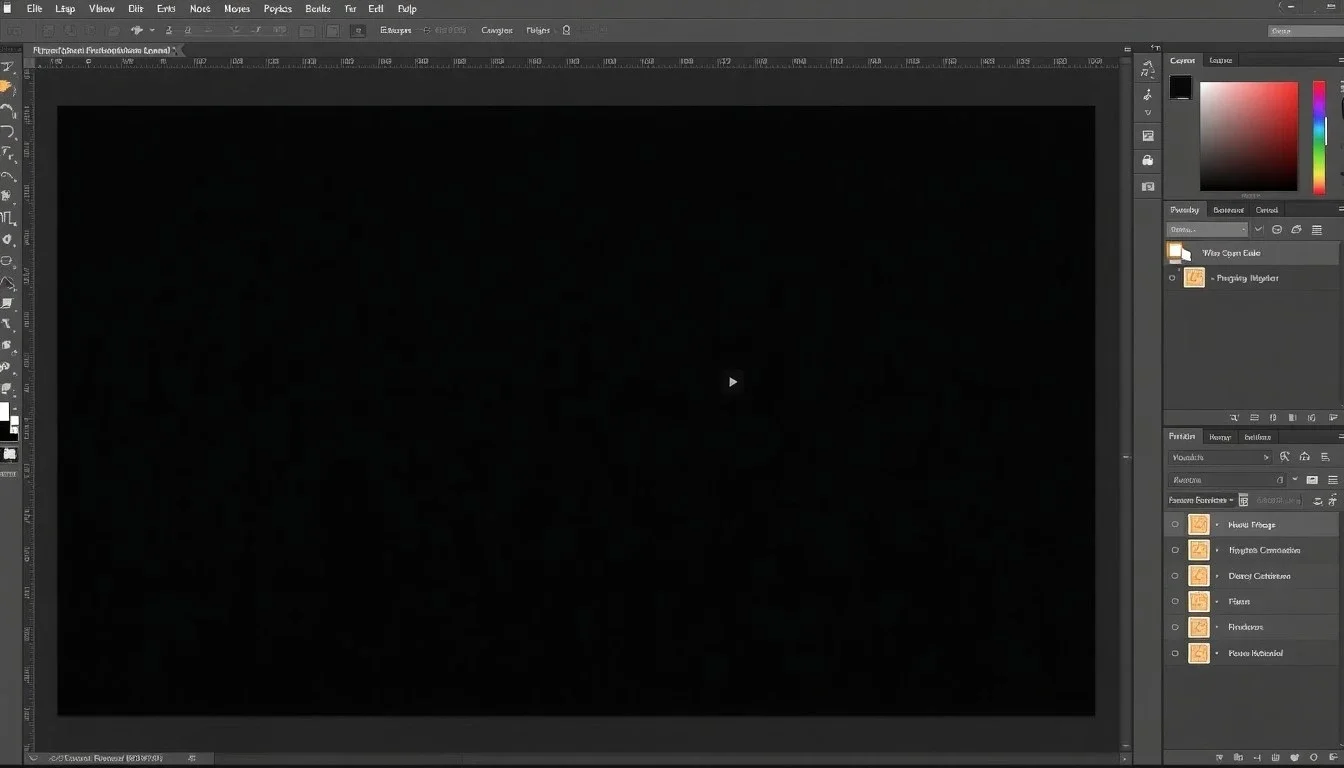Image resolution: width=1344 pixels, height=768 pixels.
Task: Open the layer kind filter dropdown
Action: coord(1219,457)
